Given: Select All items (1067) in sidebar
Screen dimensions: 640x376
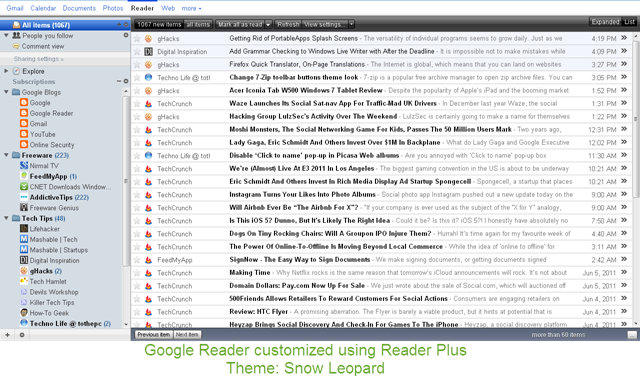Looking at the screenshot, I should [x=65, y=25].
